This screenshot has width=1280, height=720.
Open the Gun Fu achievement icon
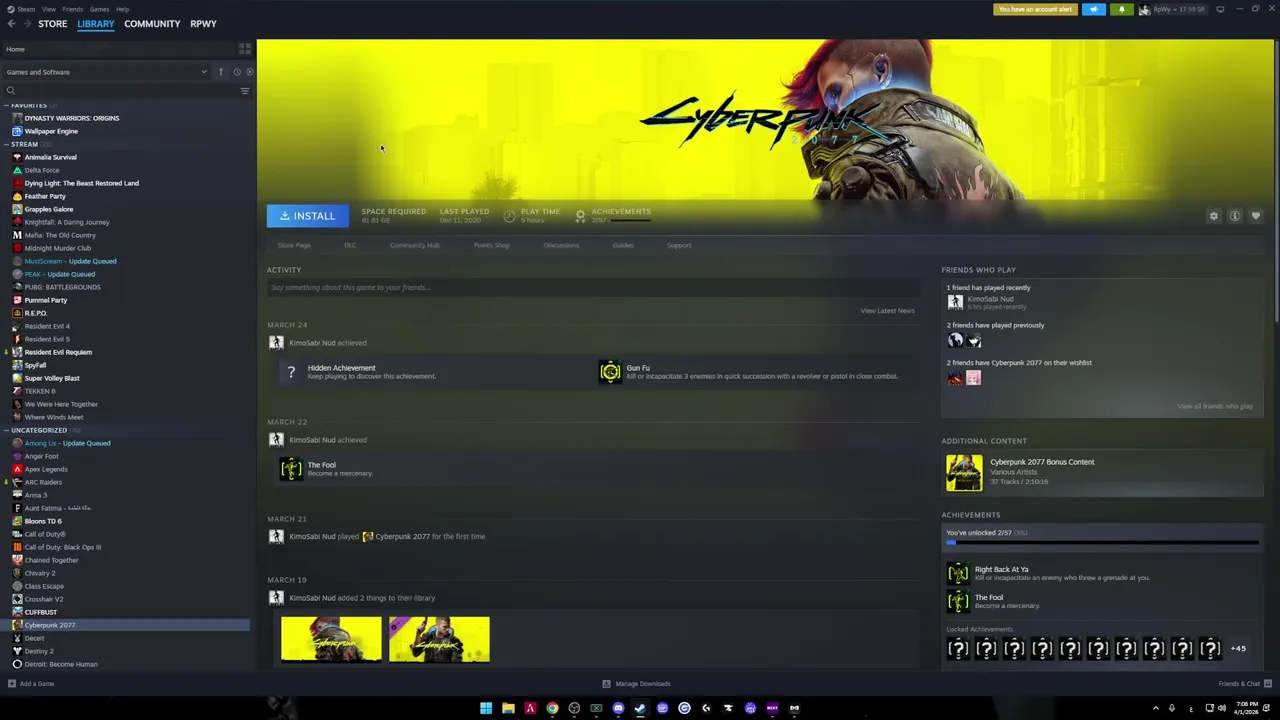(x=610, y=372)
